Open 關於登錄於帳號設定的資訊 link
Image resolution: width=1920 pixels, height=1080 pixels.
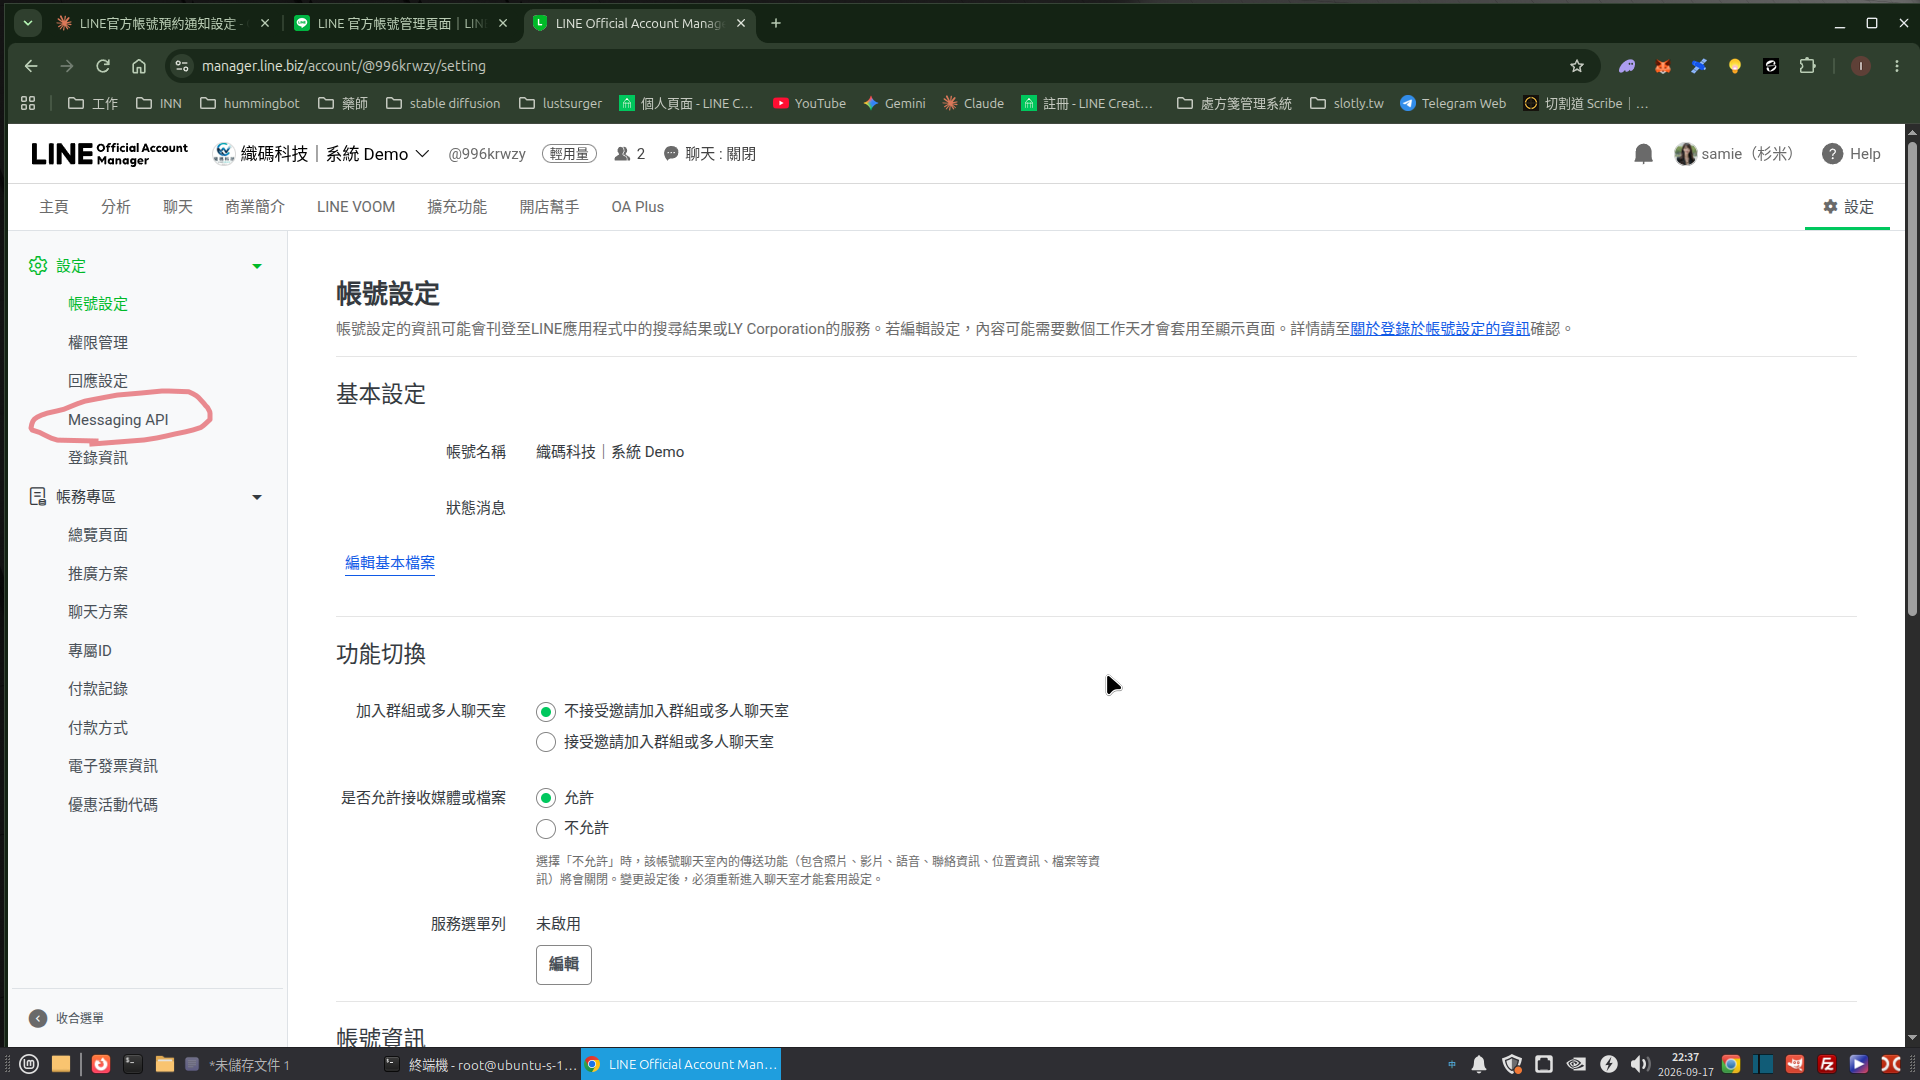(1440, 329)
